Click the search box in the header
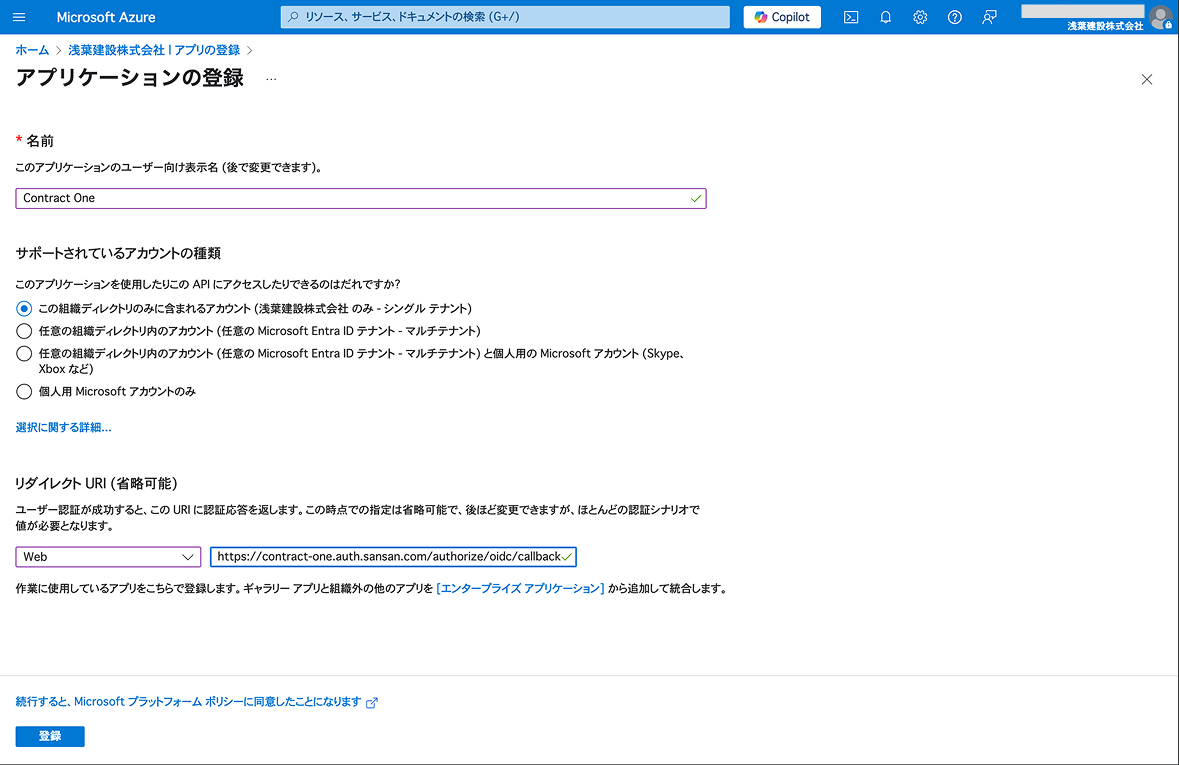Viewport: 1179px width, 765px height. click(x=505, y=17)
